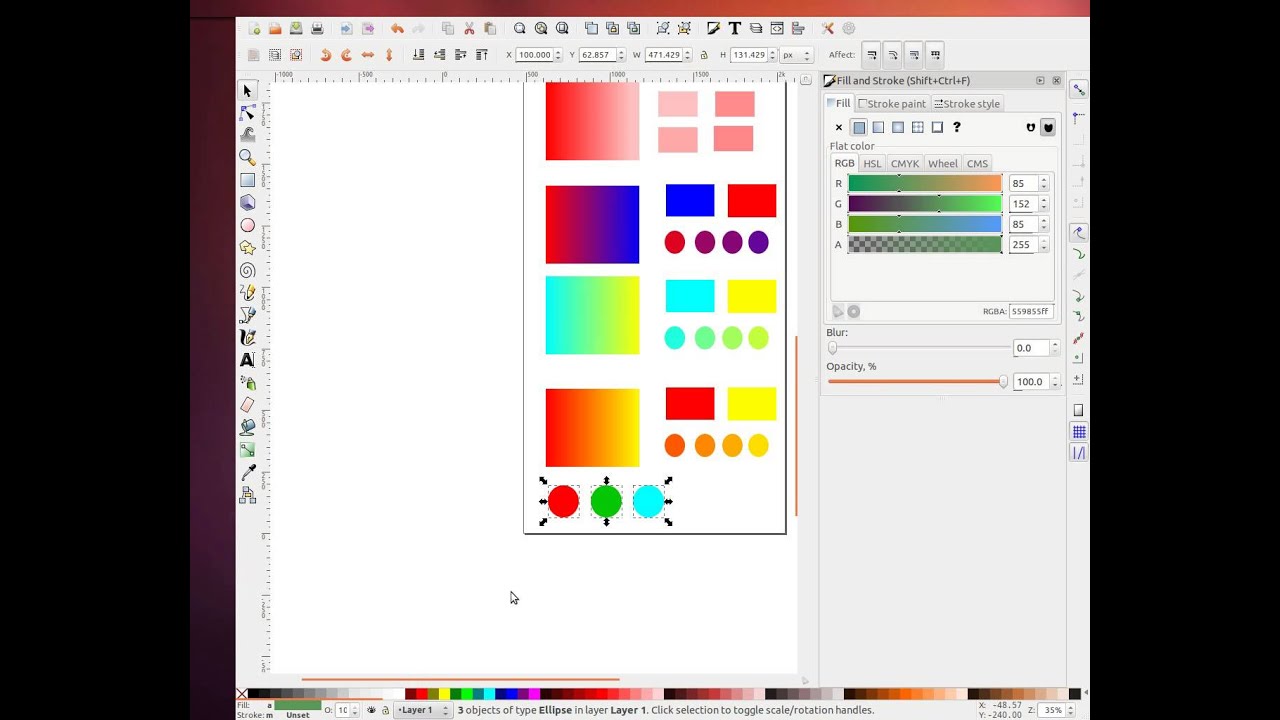Image resolution: width=1280 pixels, height=720 pixels.
Task: Switch to the CMS color tab
Action: [x=977, y=164]
